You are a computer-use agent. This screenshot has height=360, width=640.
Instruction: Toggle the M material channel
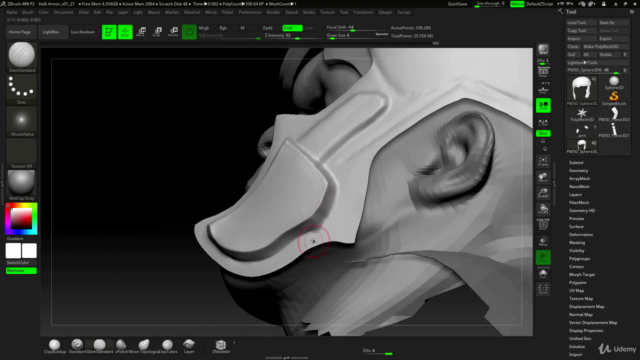click(x=242, y=28)
